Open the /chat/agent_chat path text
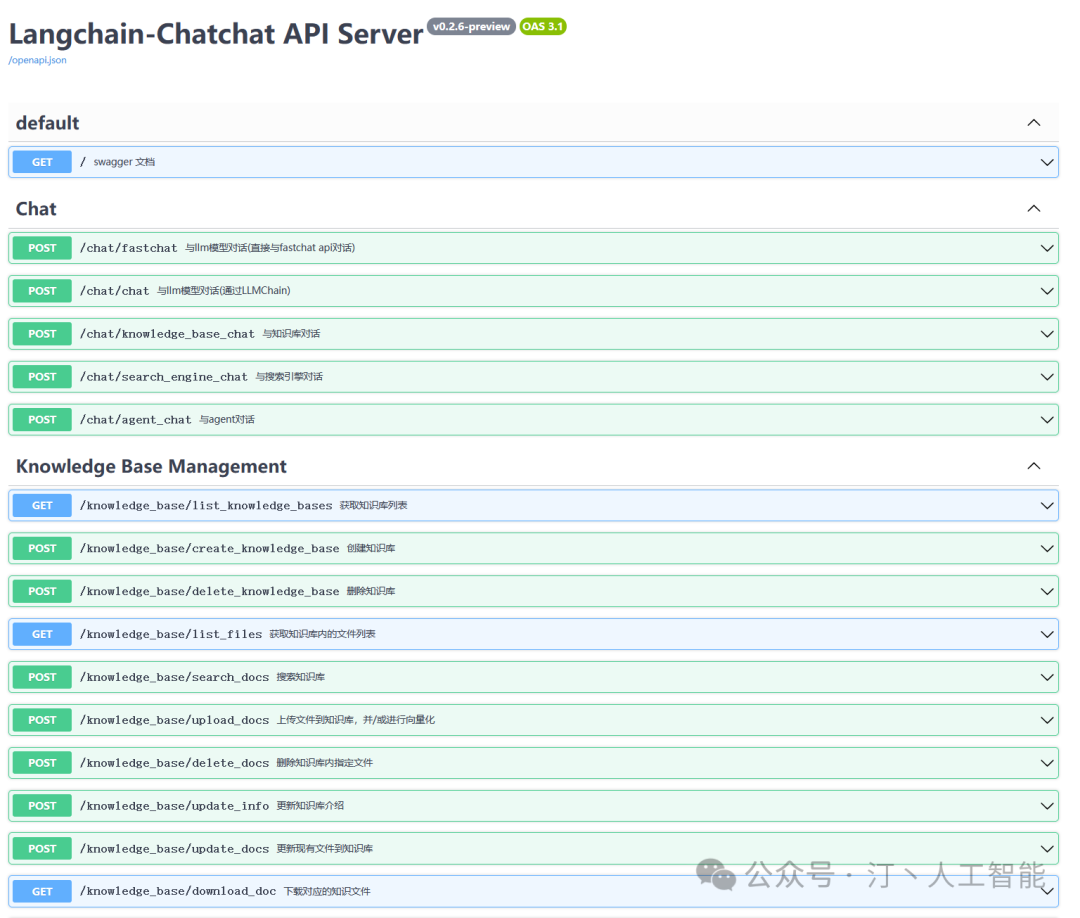Image resolution: width=1080 pixels, height=918 pixels. pos(136,419)
